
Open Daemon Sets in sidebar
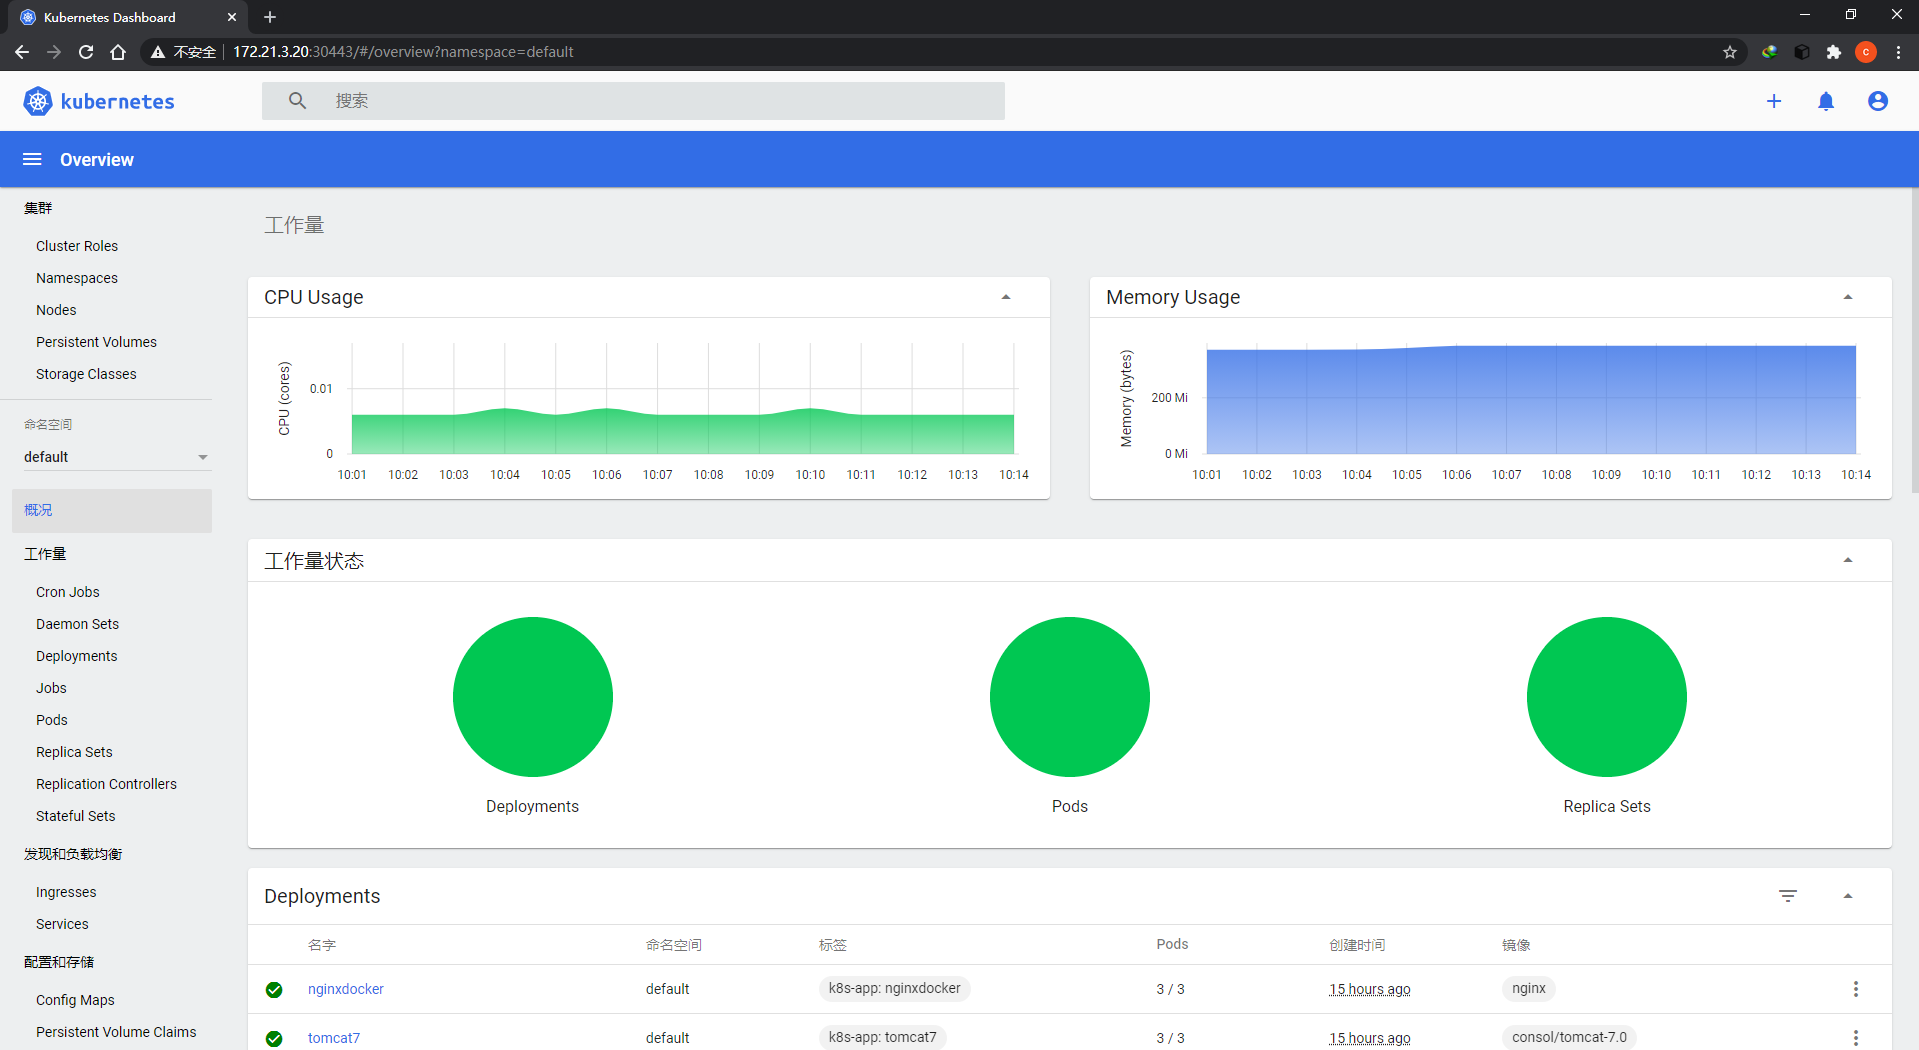pos(77,624)
